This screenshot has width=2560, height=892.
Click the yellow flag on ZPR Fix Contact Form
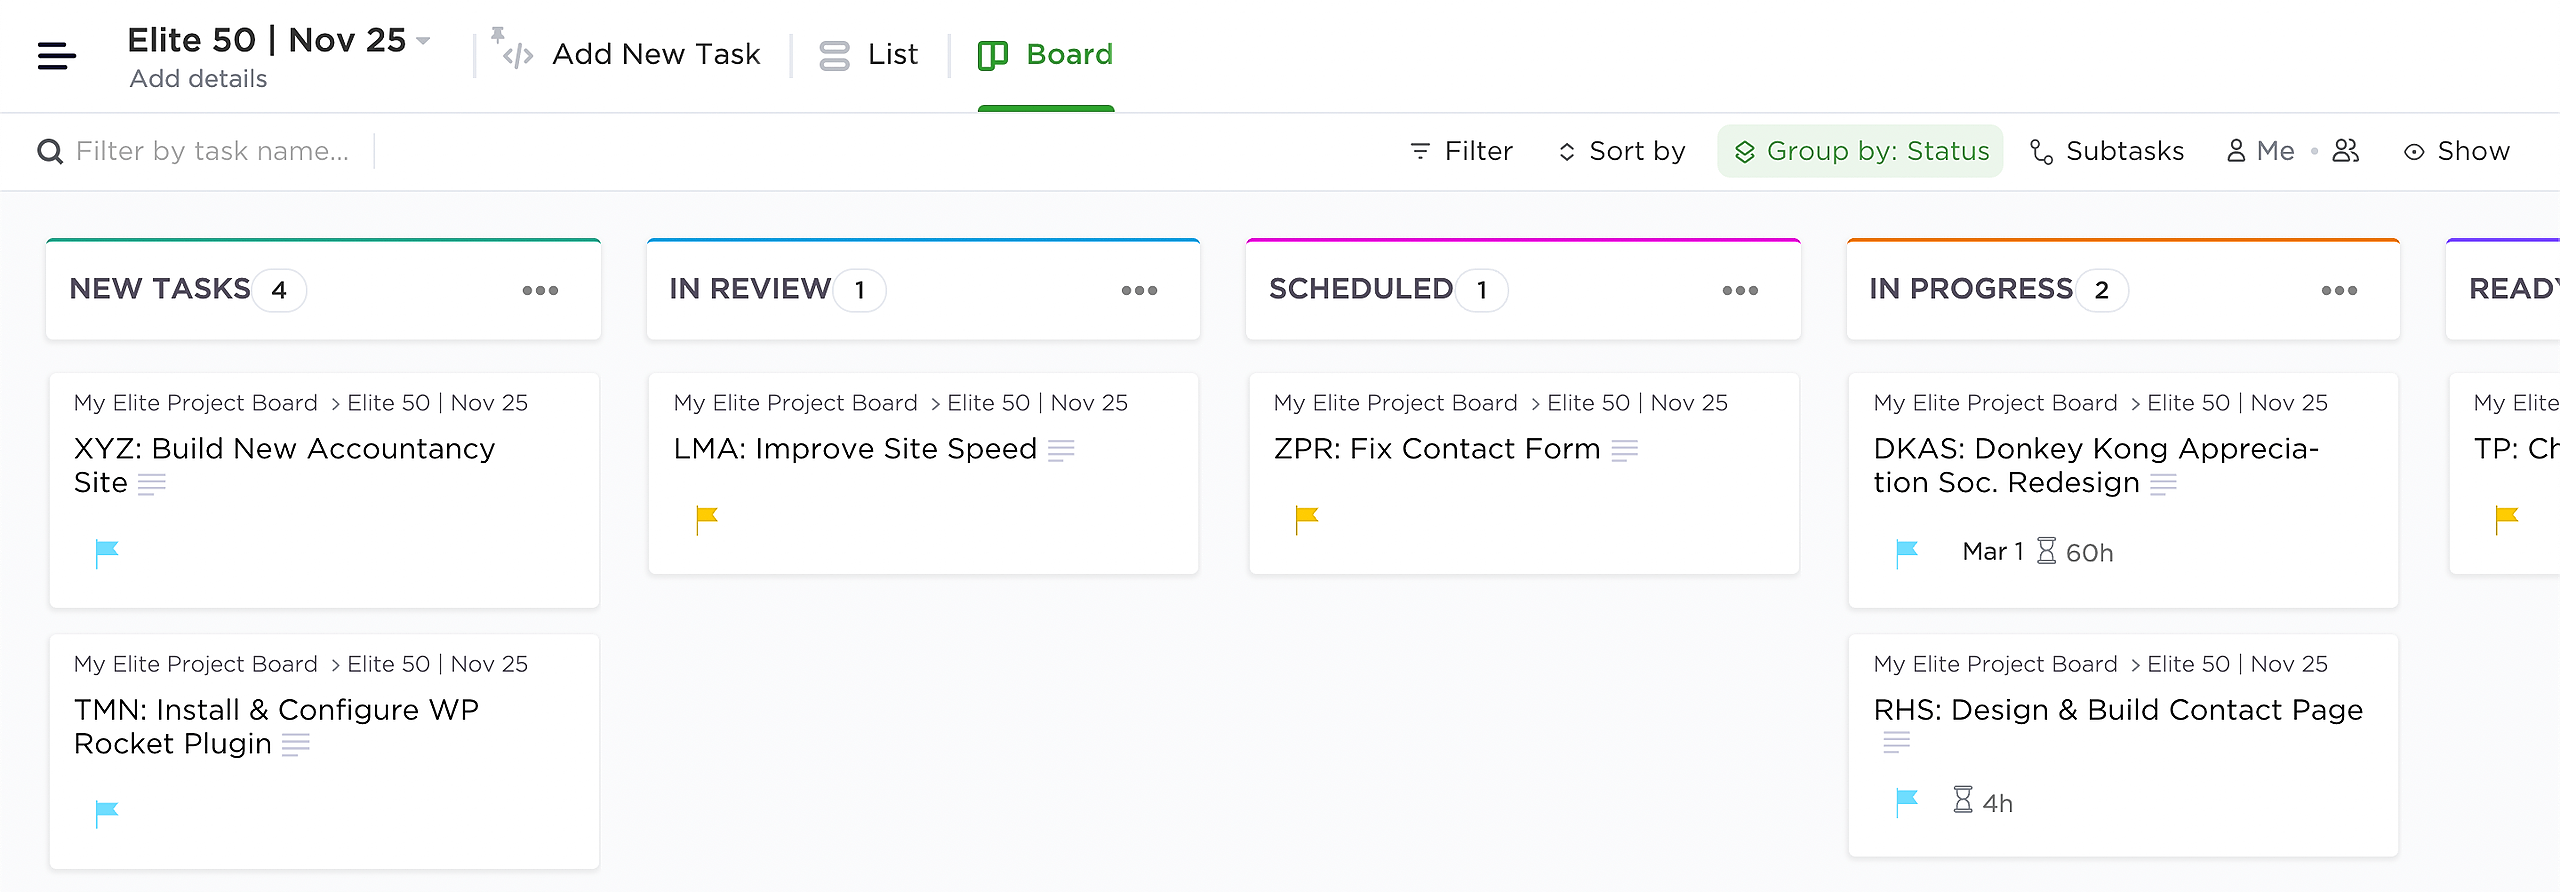click(1306, 519)
